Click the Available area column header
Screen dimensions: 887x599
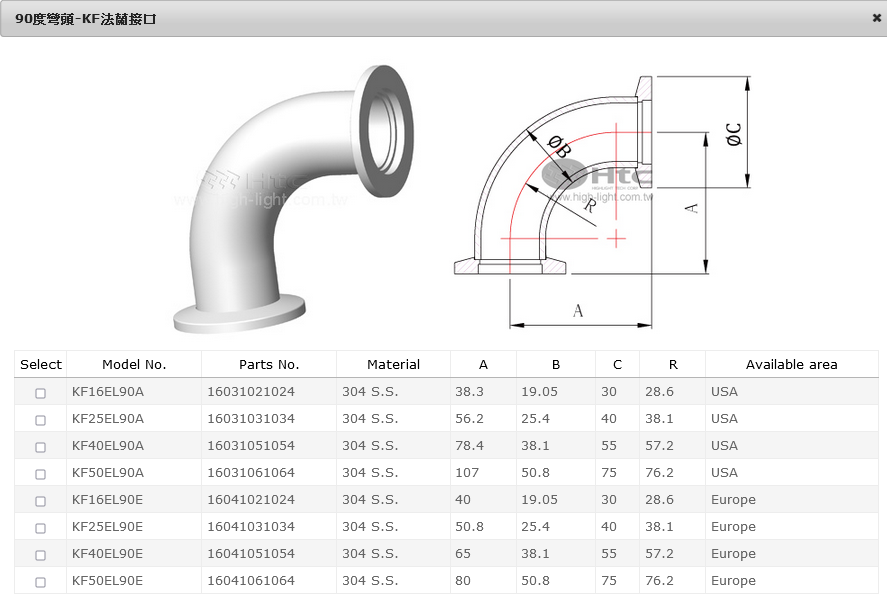point(791,365)
